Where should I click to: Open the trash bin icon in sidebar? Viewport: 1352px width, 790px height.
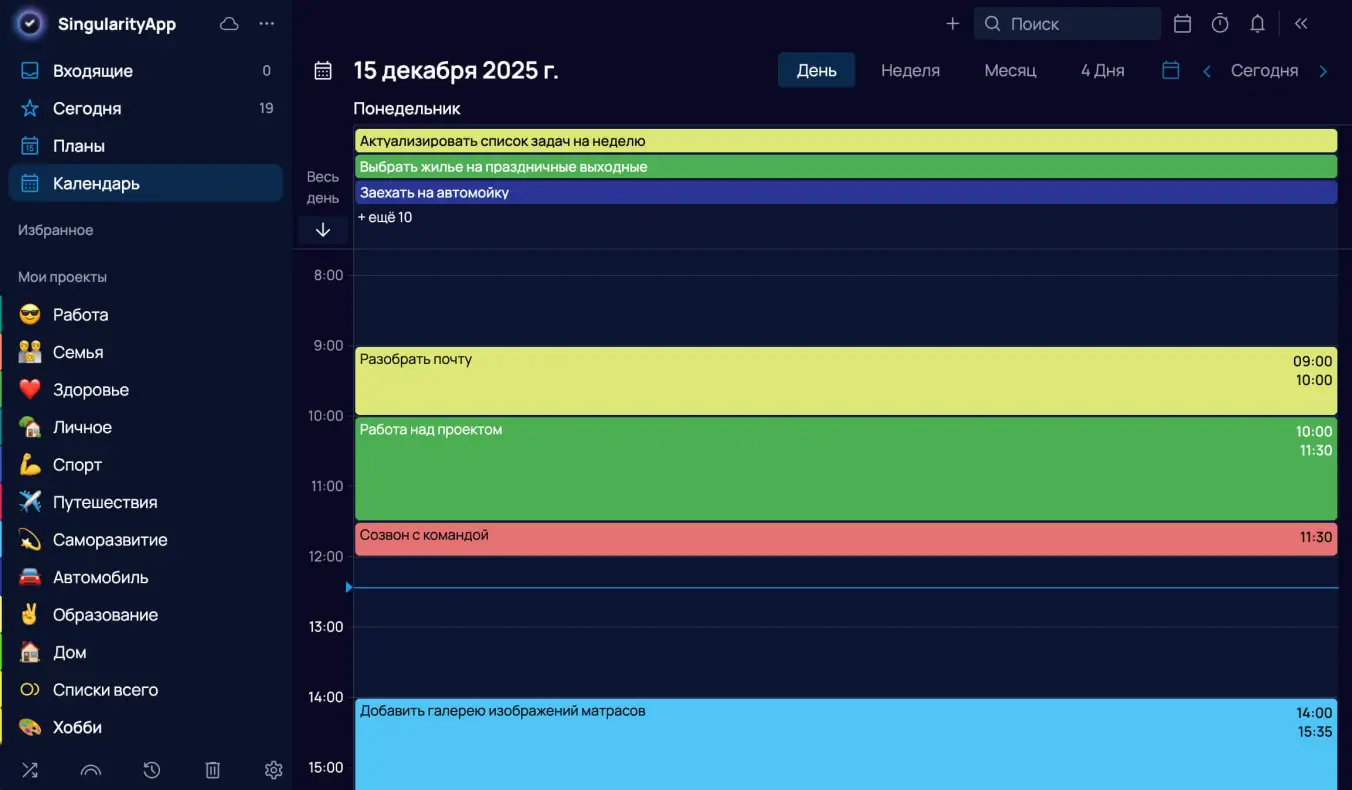point(212,769)
